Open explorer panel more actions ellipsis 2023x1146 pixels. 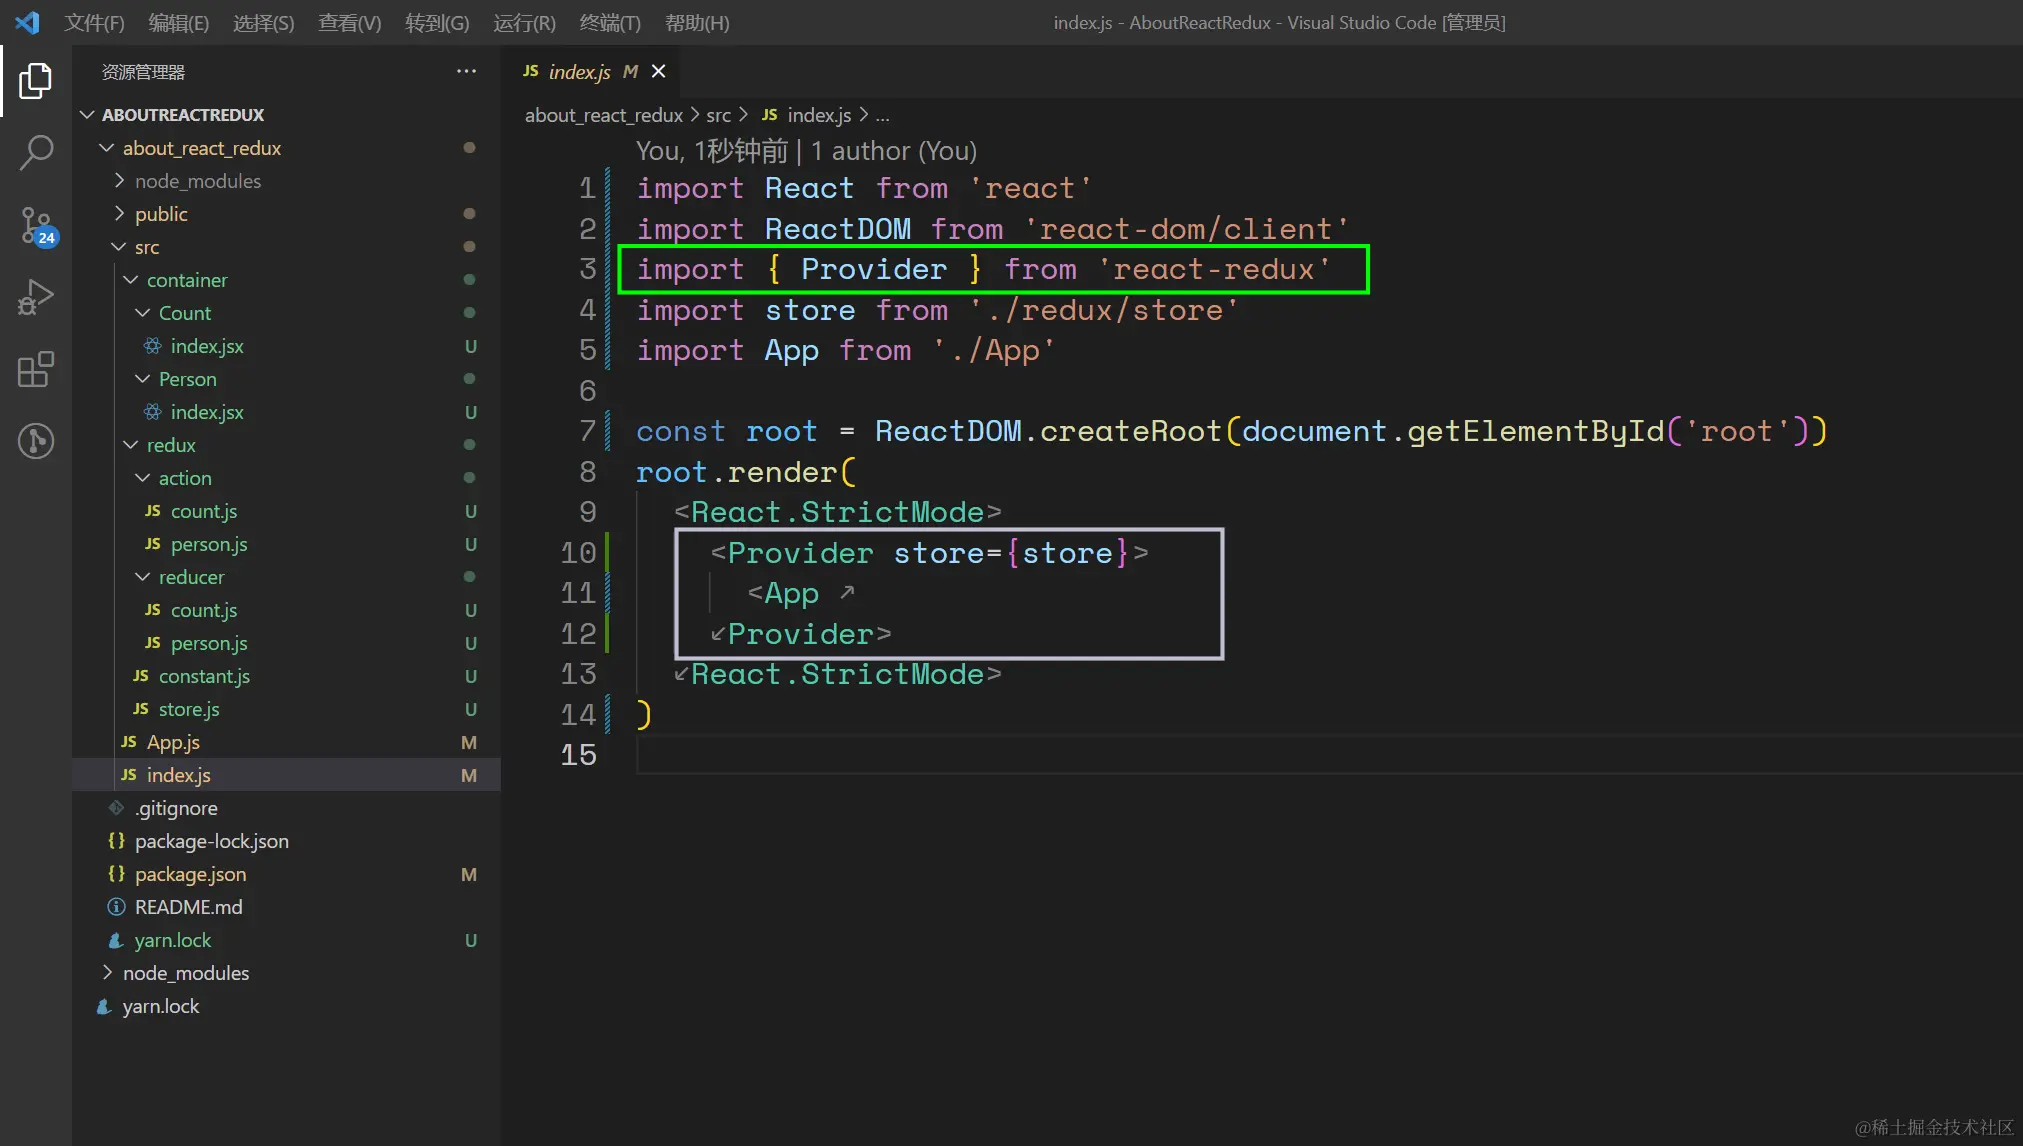coord(466,71)
